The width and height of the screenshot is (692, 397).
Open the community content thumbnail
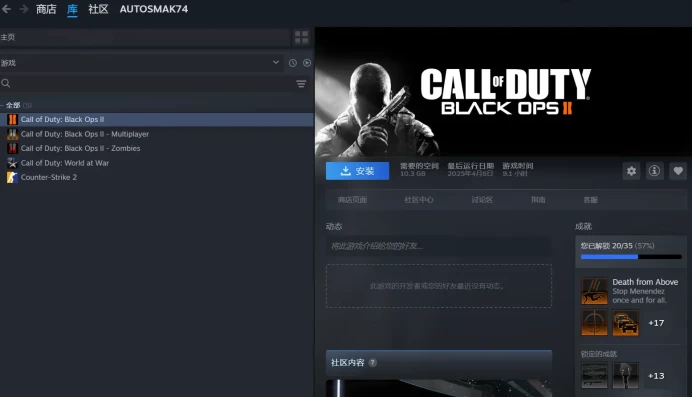coord(439,388)
